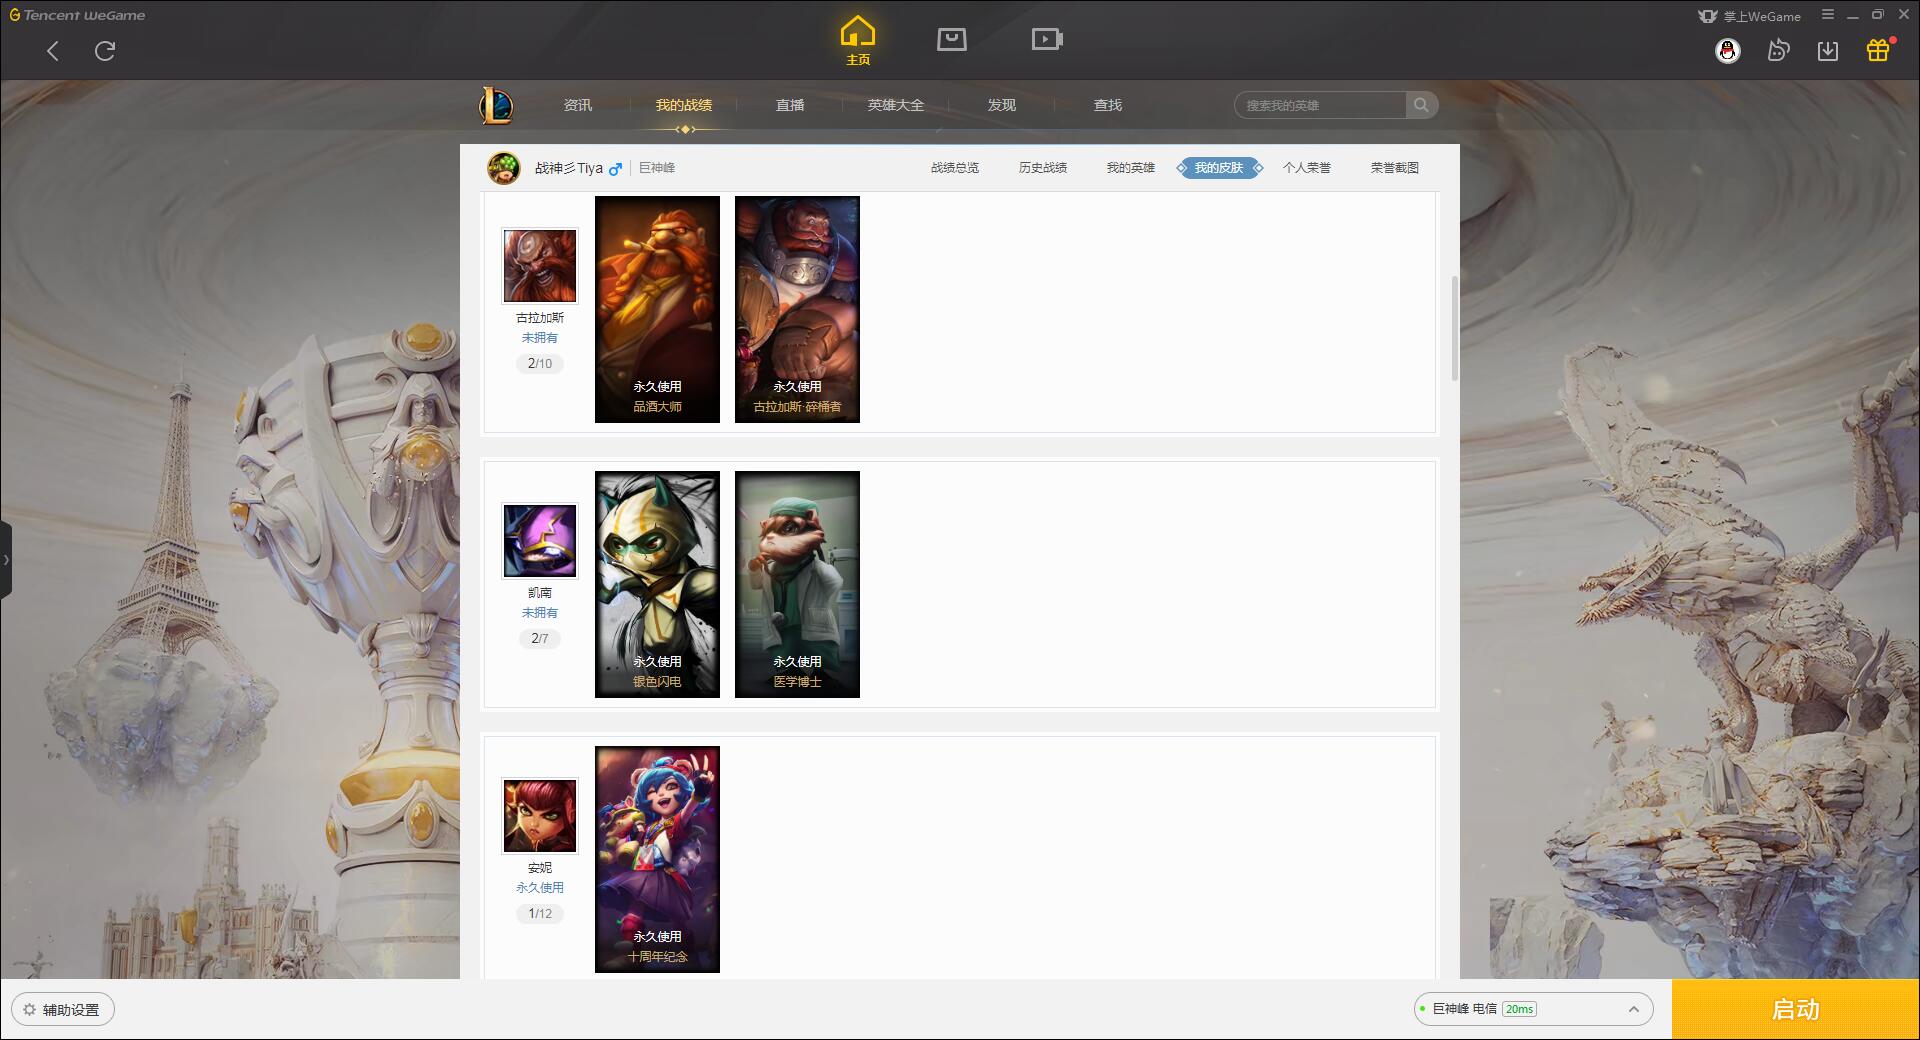Viewport: 1920px width, 1040px height.
Task: Open the friends messaging icon
Action: point(1778,50)
